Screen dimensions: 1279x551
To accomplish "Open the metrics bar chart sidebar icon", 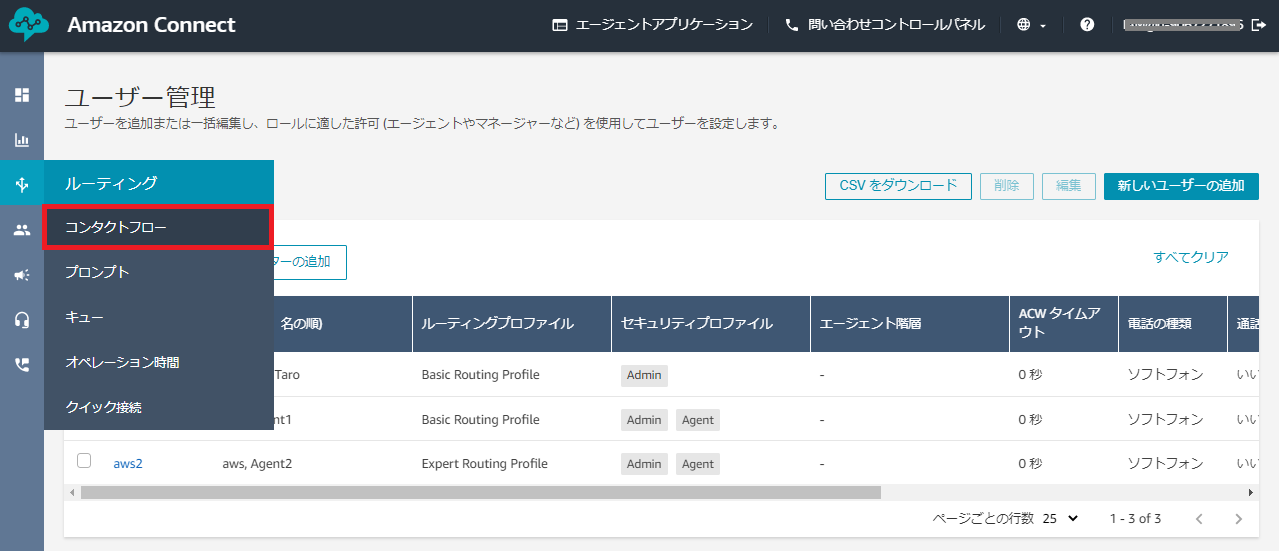I will (x=22, y=140).
